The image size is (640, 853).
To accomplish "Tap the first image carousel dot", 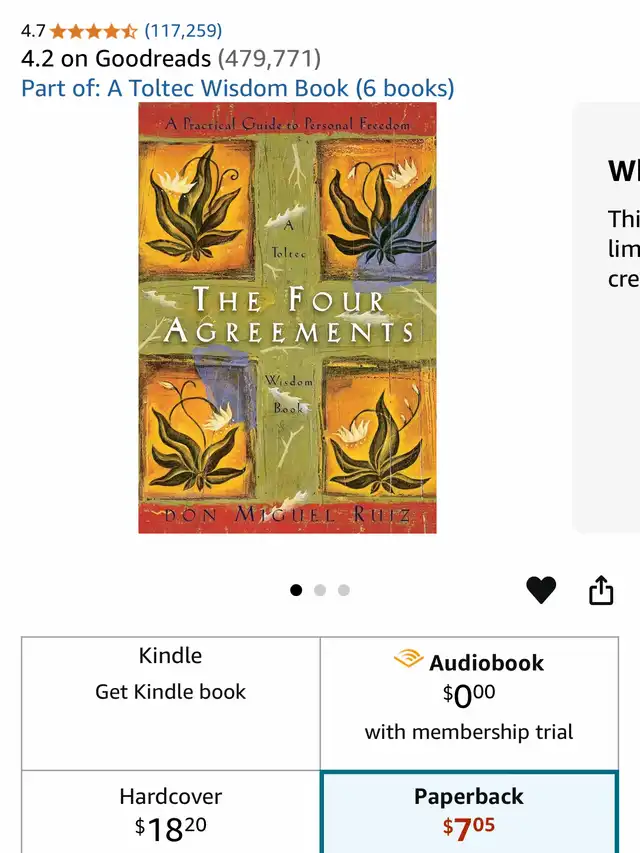I will pyautogui.click(x=296, y=590).
